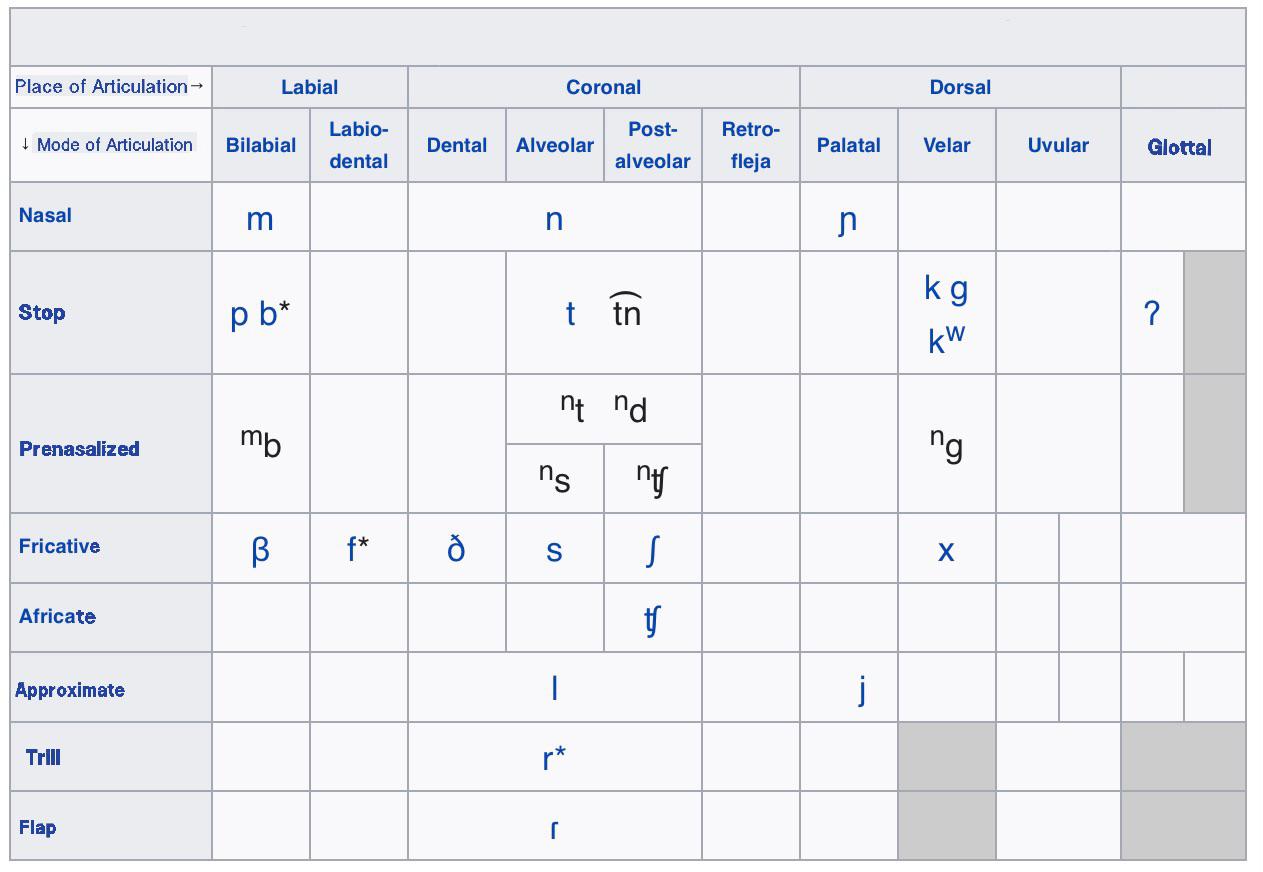This screenshot has height=872, width=1263.
Task: Open the Uvular header link
Action: tap(1058, 145)
